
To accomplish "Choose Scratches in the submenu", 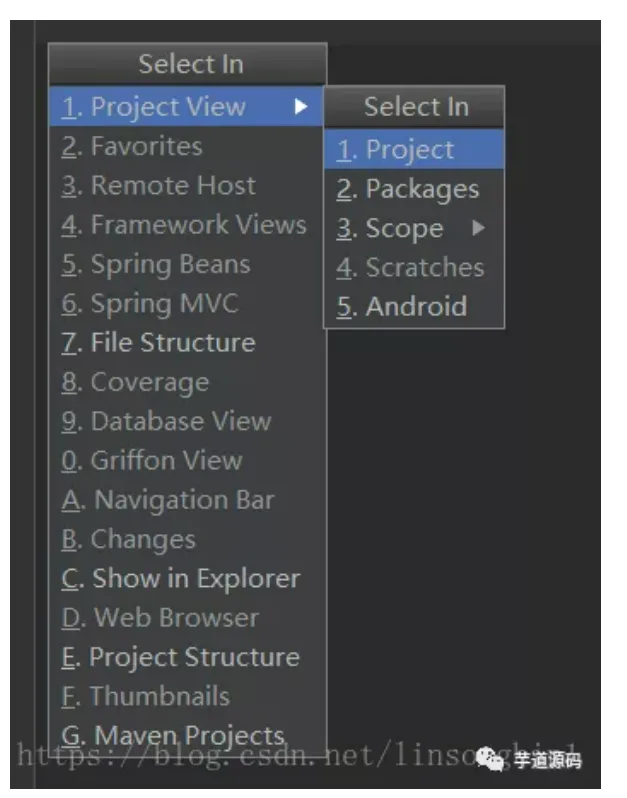I will 414,267.
